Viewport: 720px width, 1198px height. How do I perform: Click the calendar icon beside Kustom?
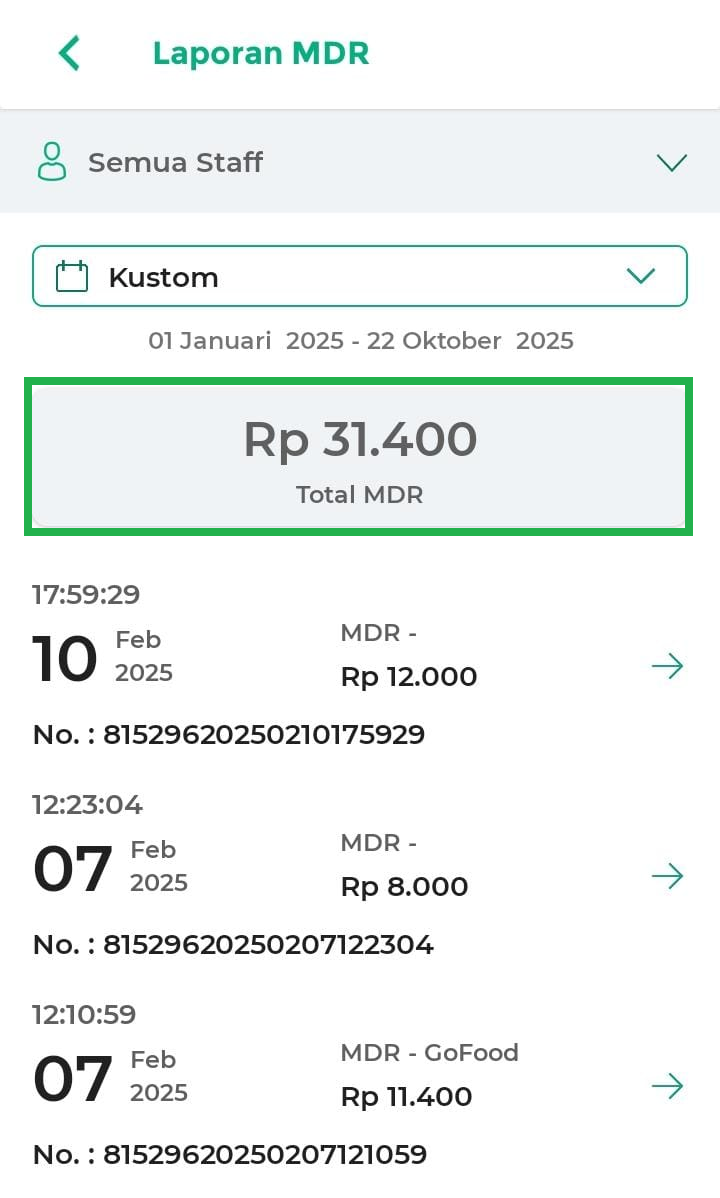click(x=72, y=276)
